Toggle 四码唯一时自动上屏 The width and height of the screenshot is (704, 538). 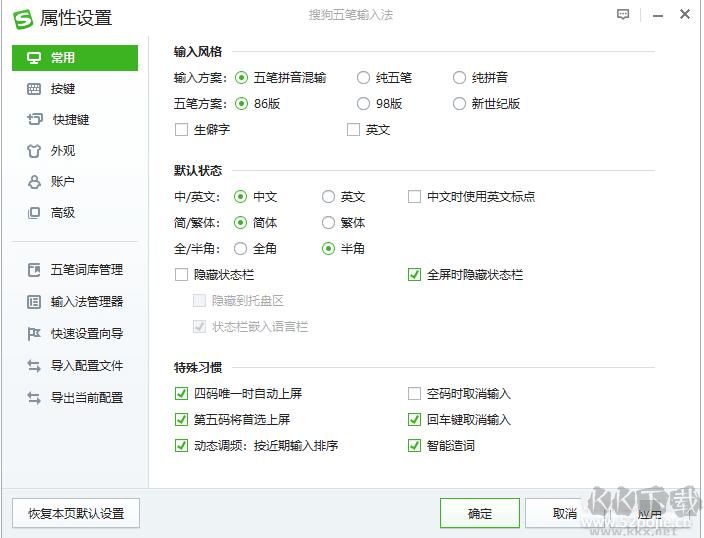click(x=181, y=394)
